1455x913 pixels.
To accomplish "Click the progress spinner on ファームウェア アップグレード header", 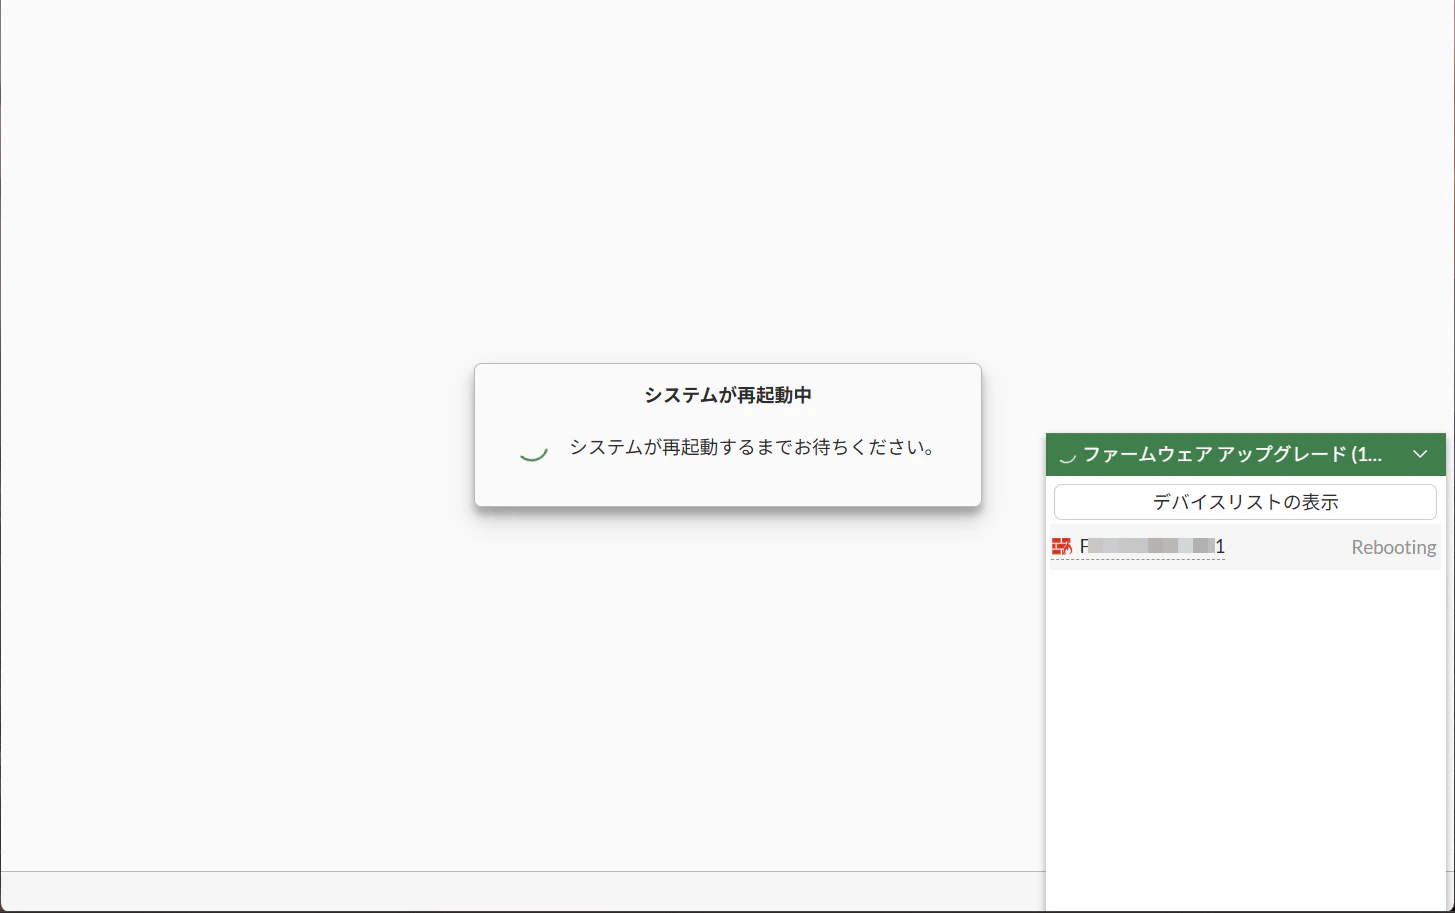I will [1066, 455].
